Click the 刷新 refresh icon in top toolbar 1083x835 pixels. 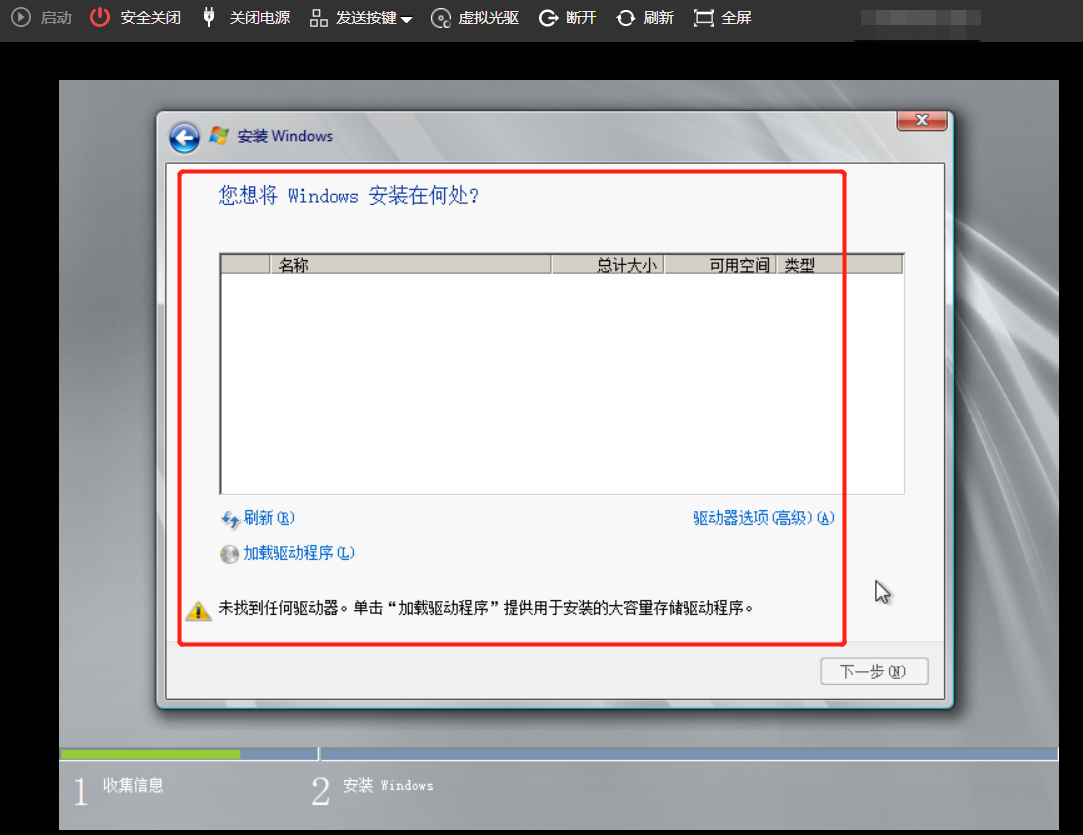(x=626, y=18)
